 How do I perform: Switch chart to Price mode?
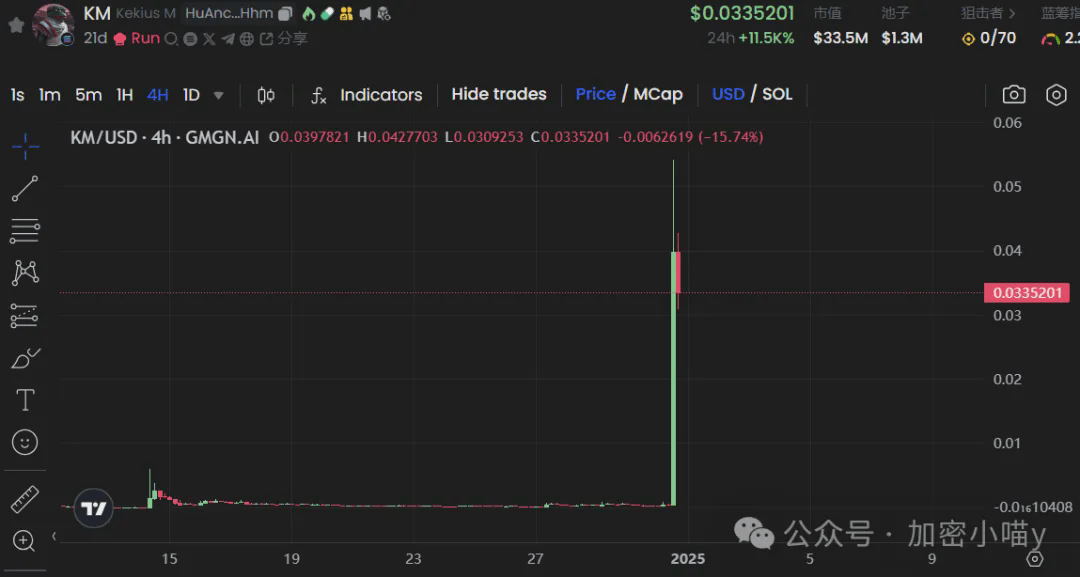pyautogui.click(x=595, y=94)
